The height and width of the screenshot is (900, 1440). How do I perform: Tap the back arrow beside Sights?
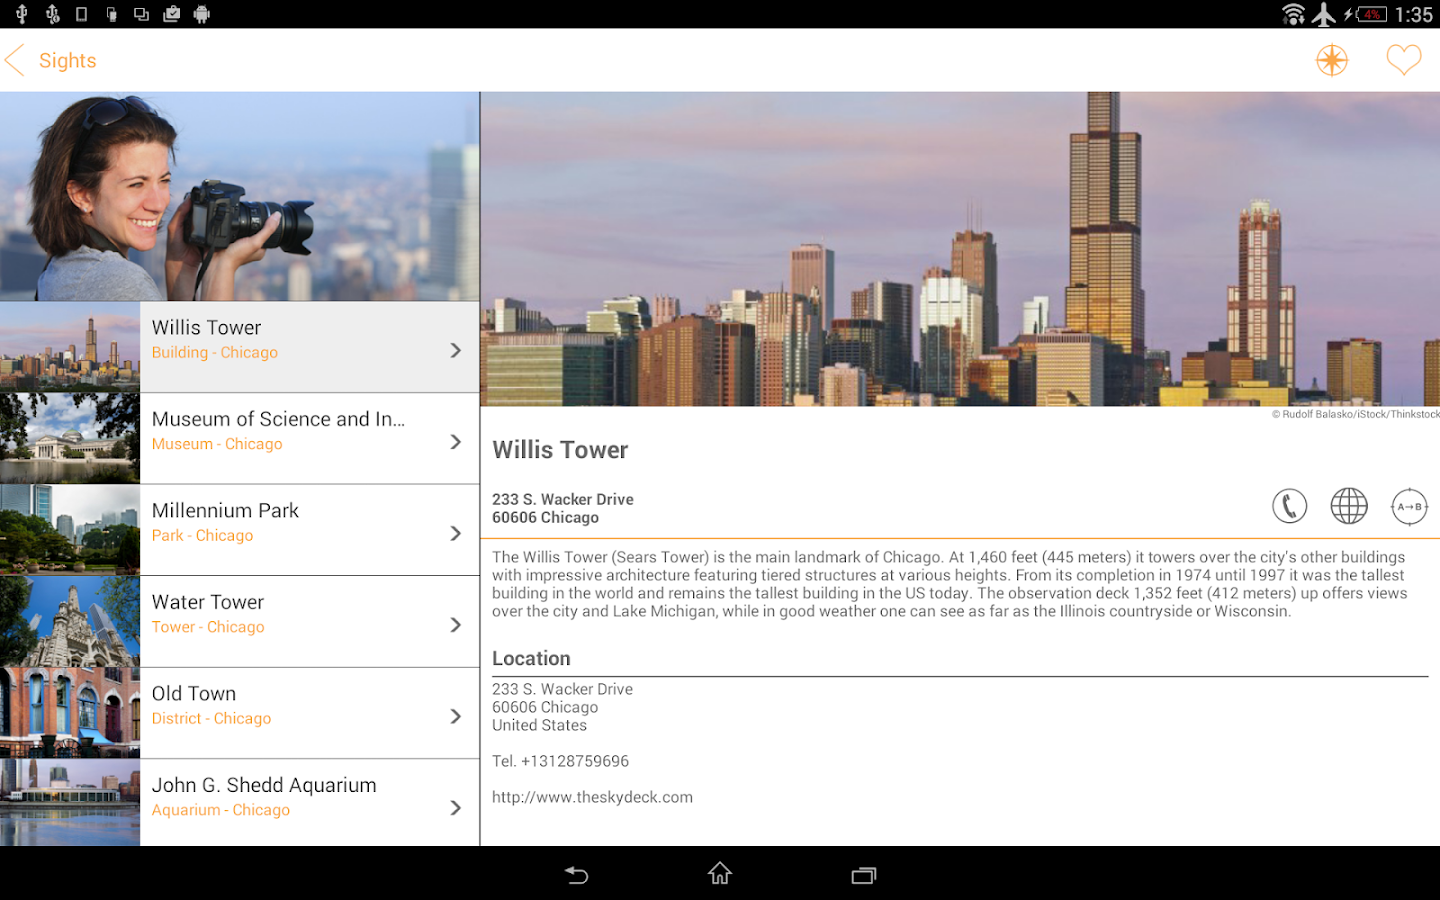tap(14, 60)
